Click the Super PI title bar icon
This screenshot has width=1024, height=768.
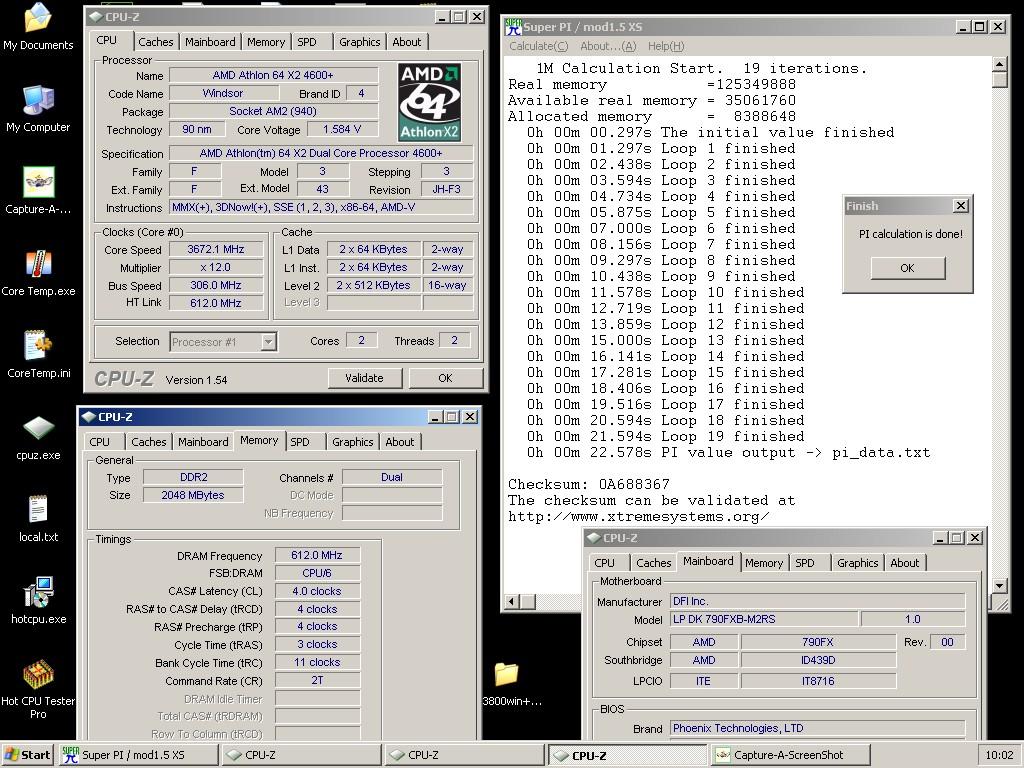513,27
